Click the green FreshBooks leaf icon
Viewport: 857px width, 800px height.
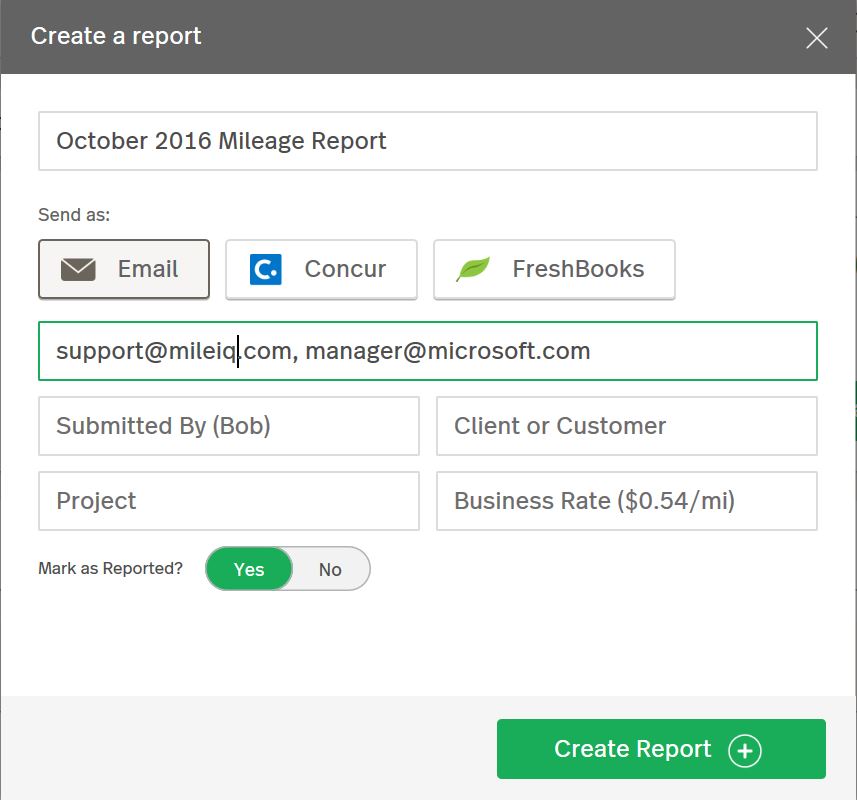tap(473, 269)
